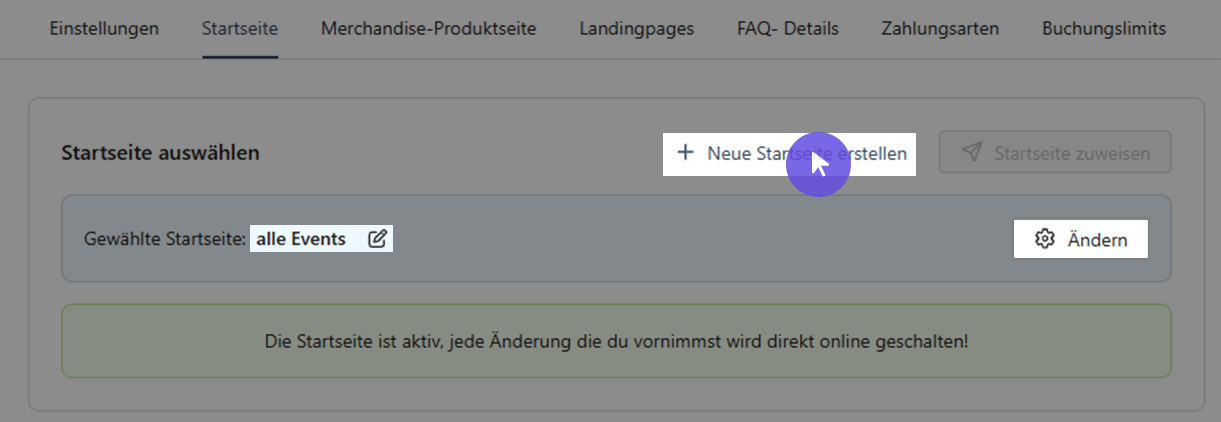The height and width of the screenshot is (422, 1221).
Task: Click the green active-Startseite notice banner
Action: coord(616,341)
